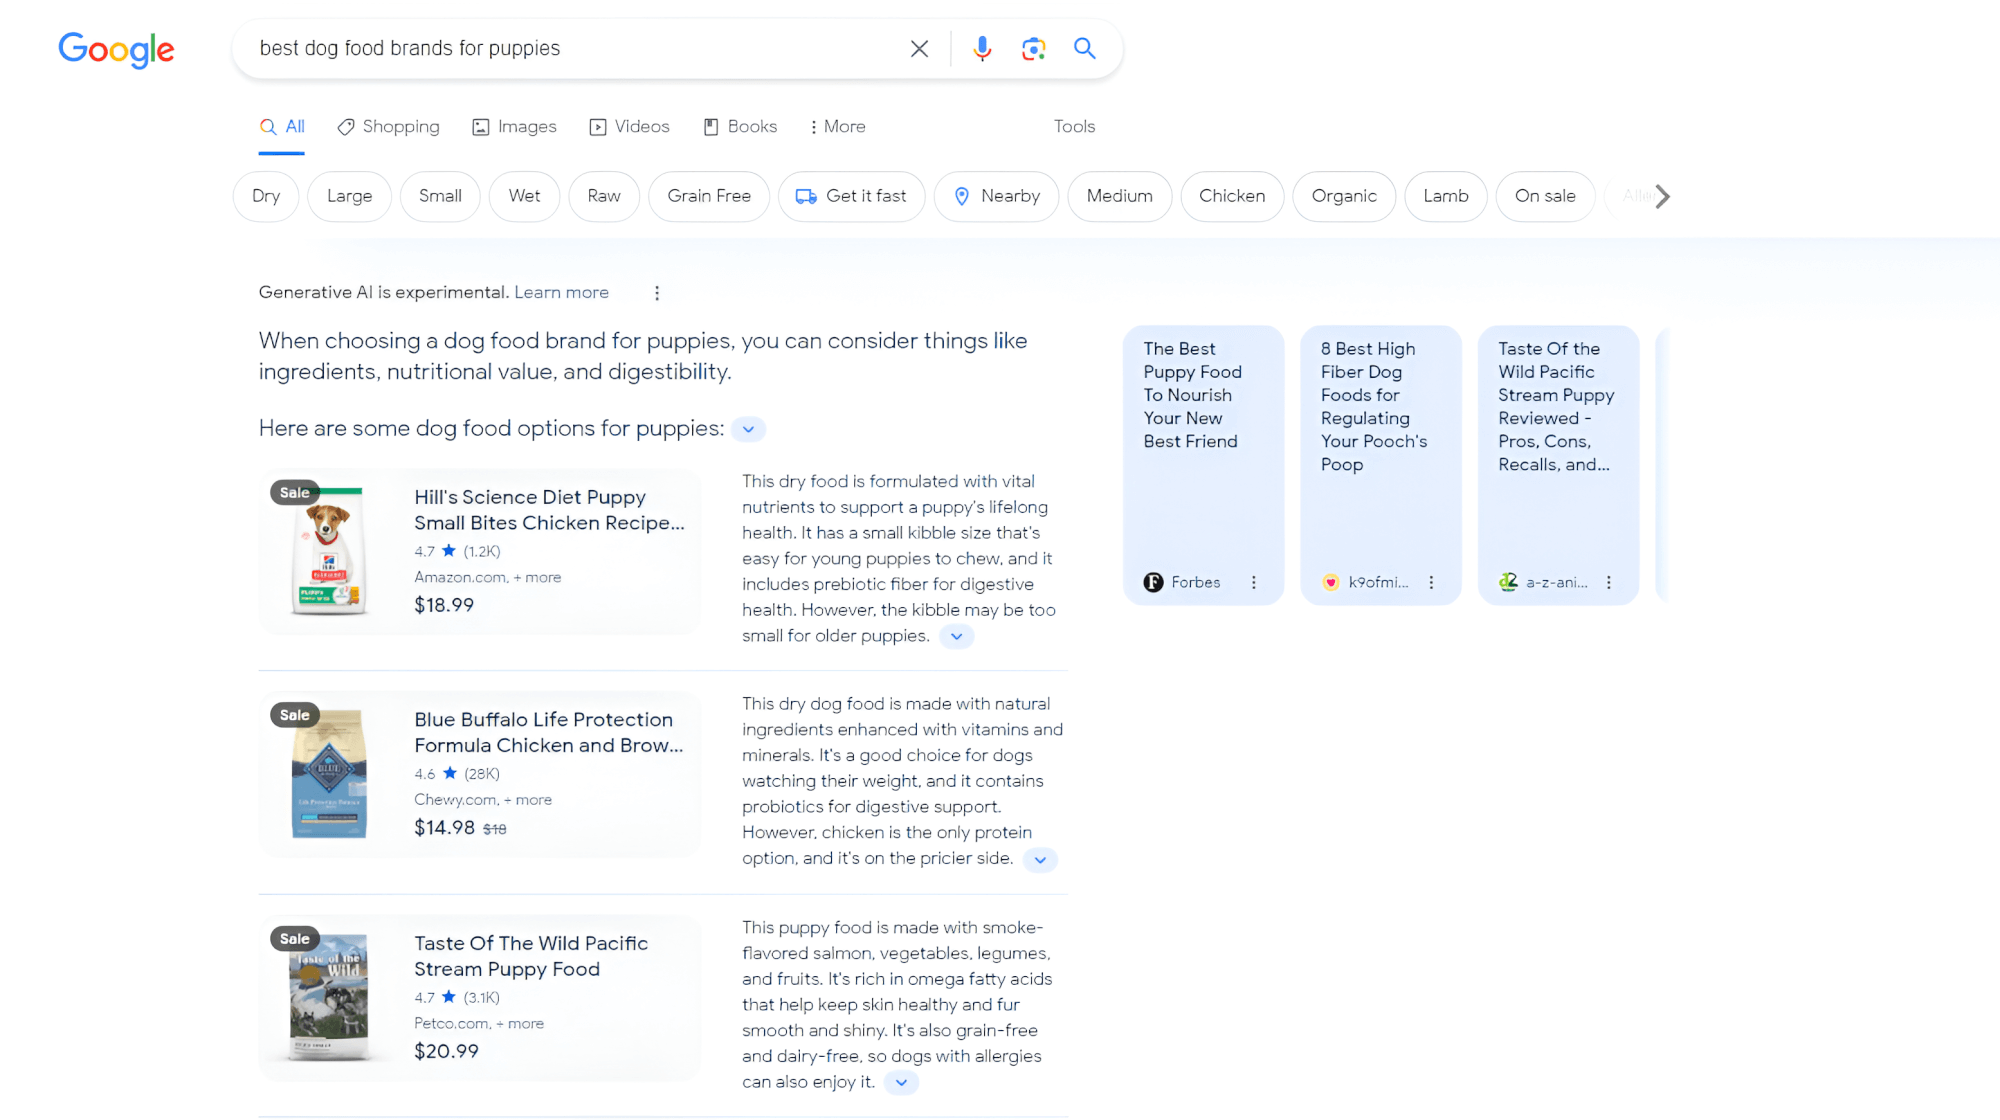Screen dimensions: 2000x1120
Task: Open Generative AI three-dot options
Action: click(657, 293)
